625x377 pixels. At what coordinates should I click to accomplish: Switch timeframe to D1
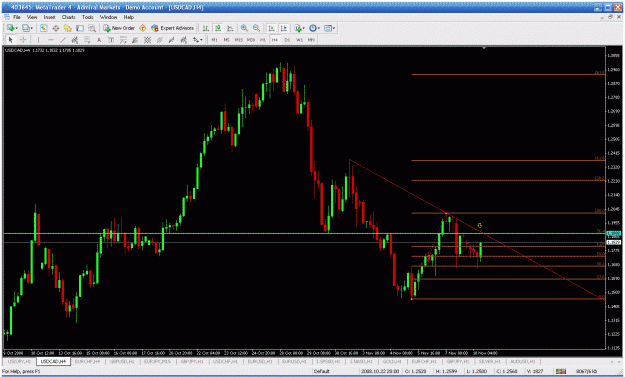(x=287, y=40)
